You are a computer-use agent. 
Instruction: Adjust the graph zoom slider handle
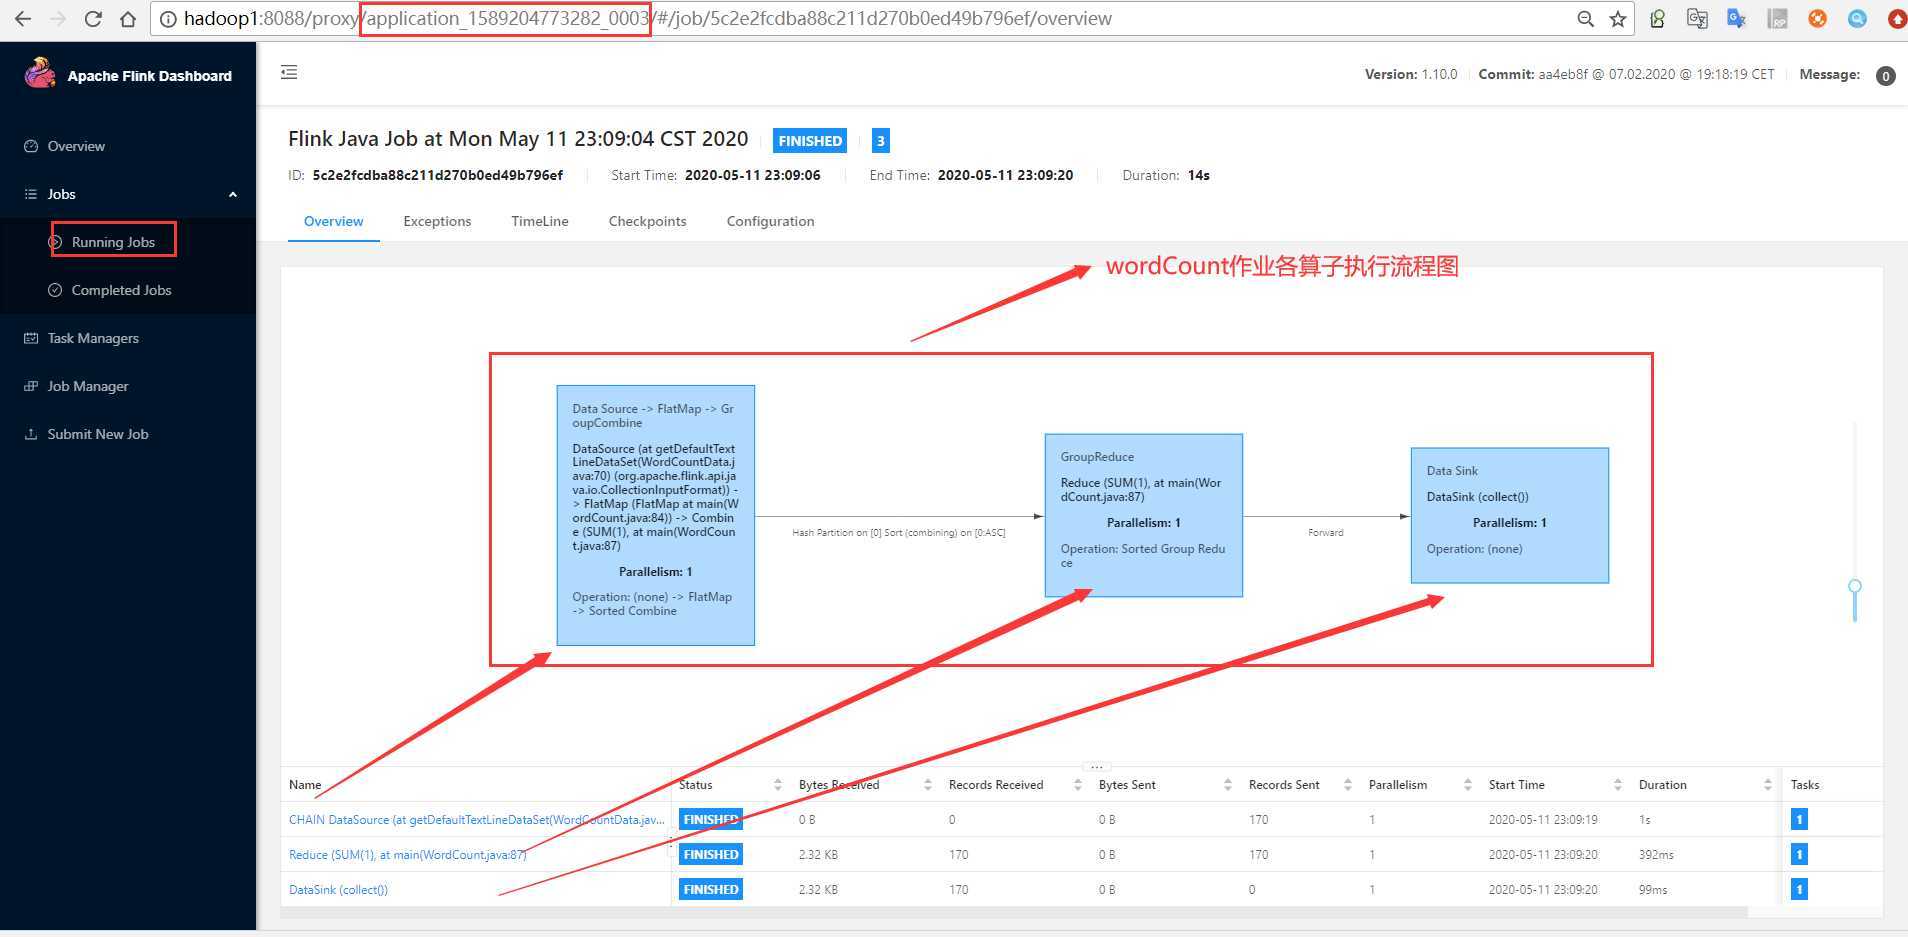click(1855, 587)
